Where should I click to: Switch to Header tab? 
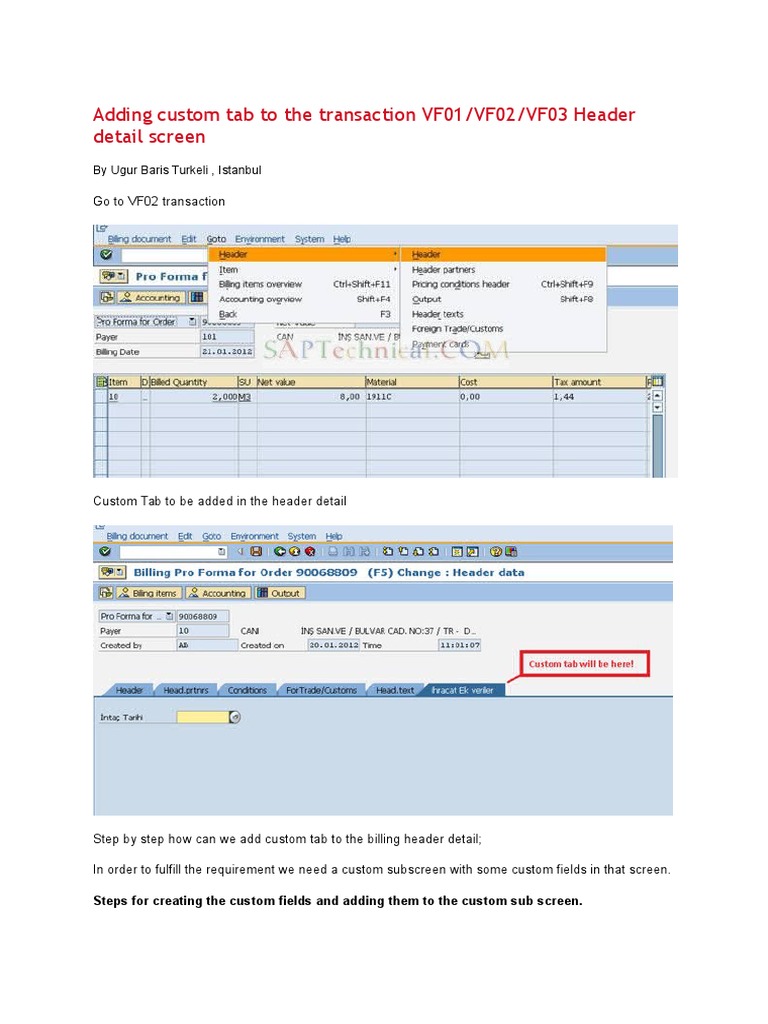point(129,690)
